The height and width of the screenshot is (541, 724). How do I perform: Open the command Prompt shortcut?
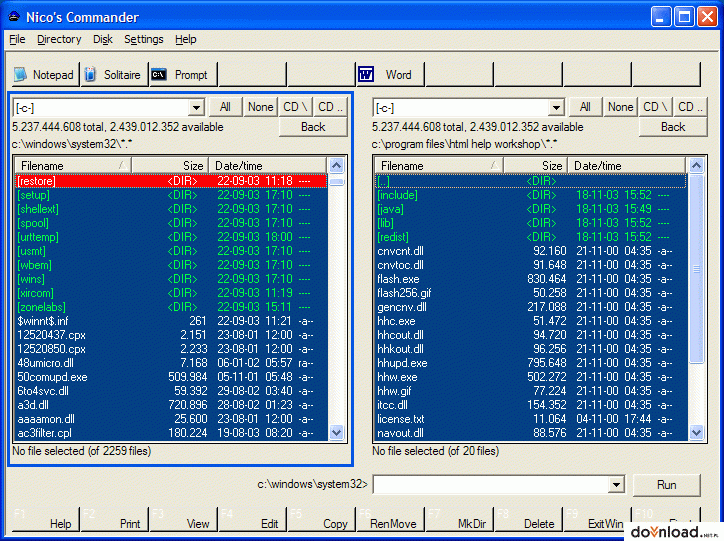pos(183,74)
